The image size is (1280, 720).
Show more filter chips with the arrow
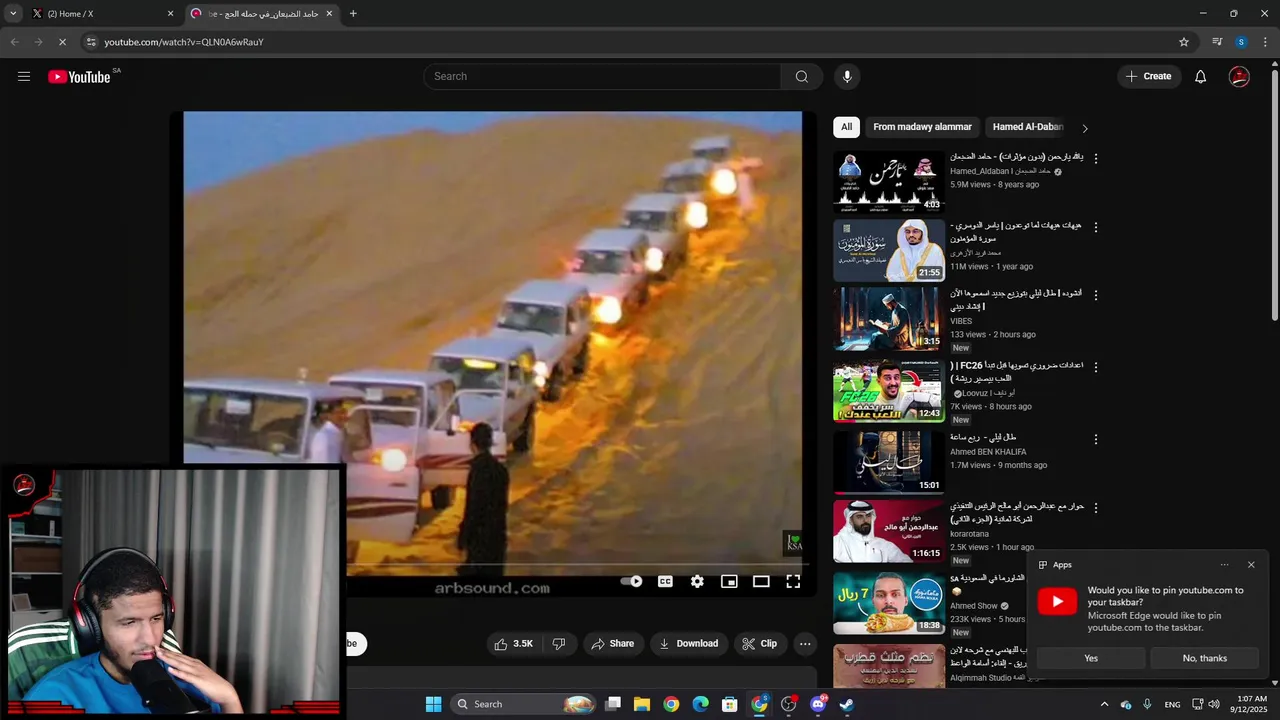(x=1085, y=128)
